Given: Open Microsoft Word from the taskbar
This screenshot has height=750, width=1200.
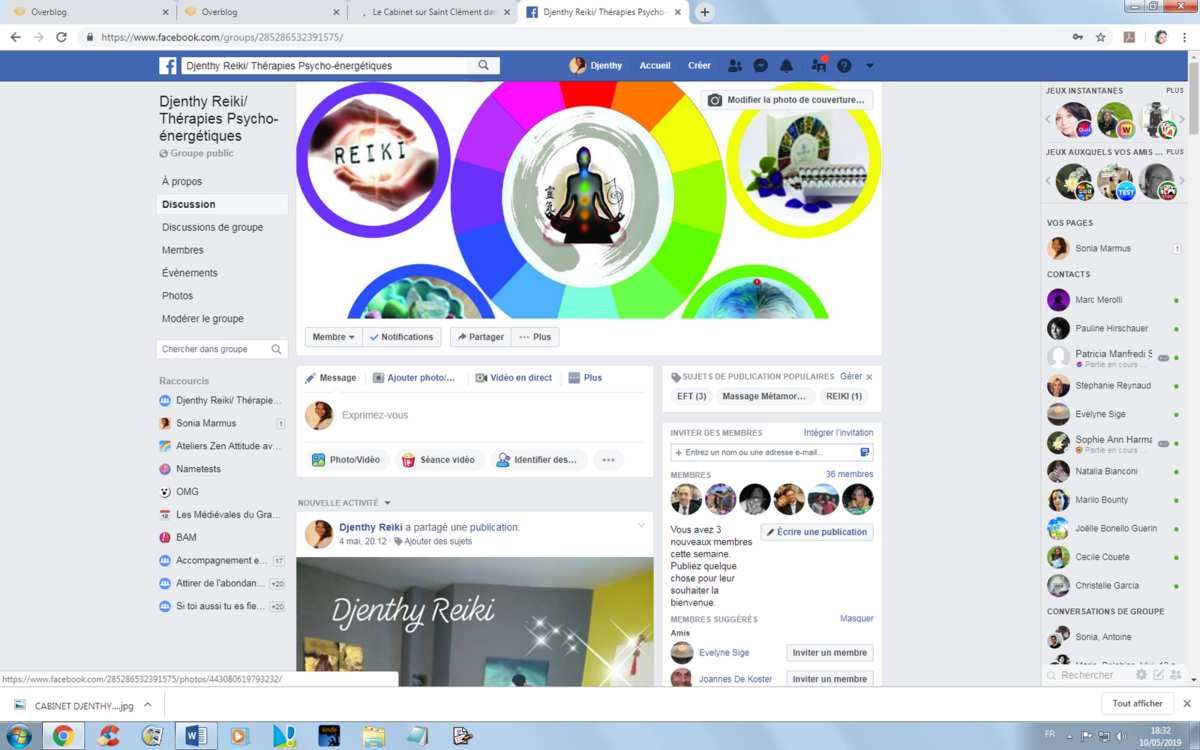Looking at the screenshot, I should pos(195,736).
